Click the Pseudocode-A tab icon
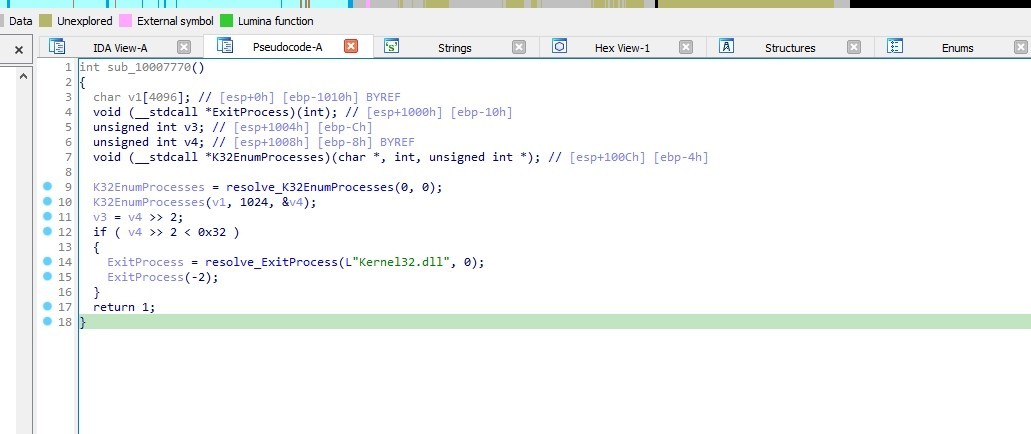The image size is (1031, 434). pos(226,45)
